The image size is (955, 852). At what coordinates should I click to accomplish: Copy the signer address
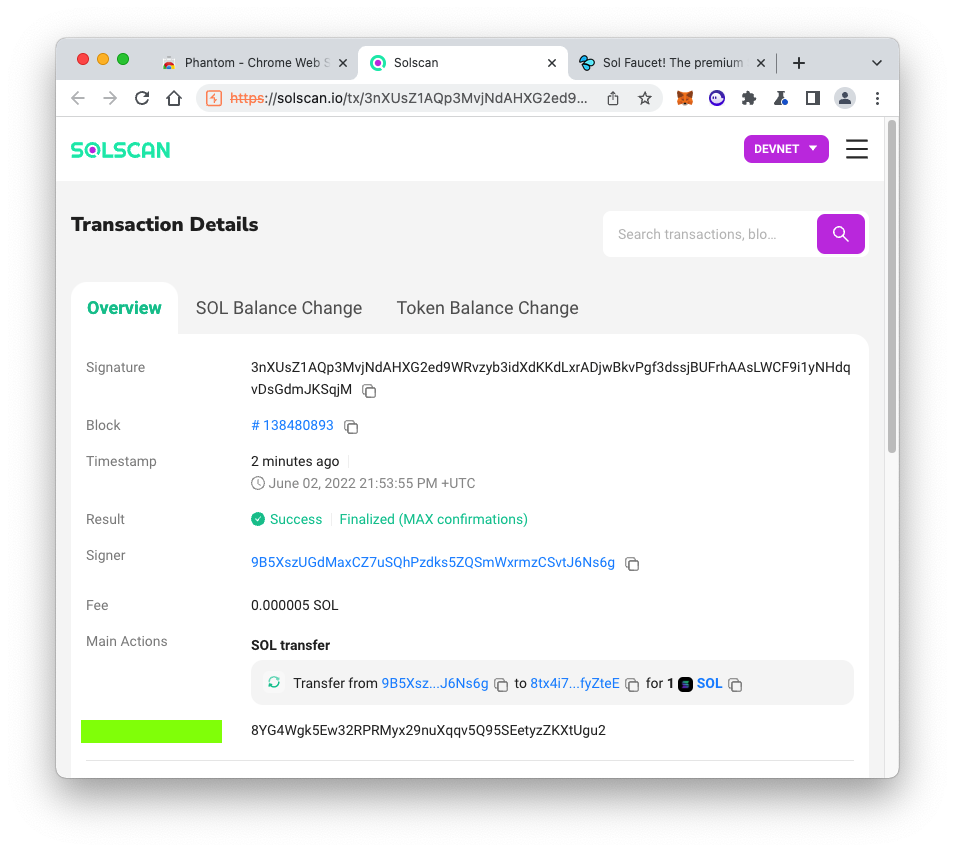(632, 564)
